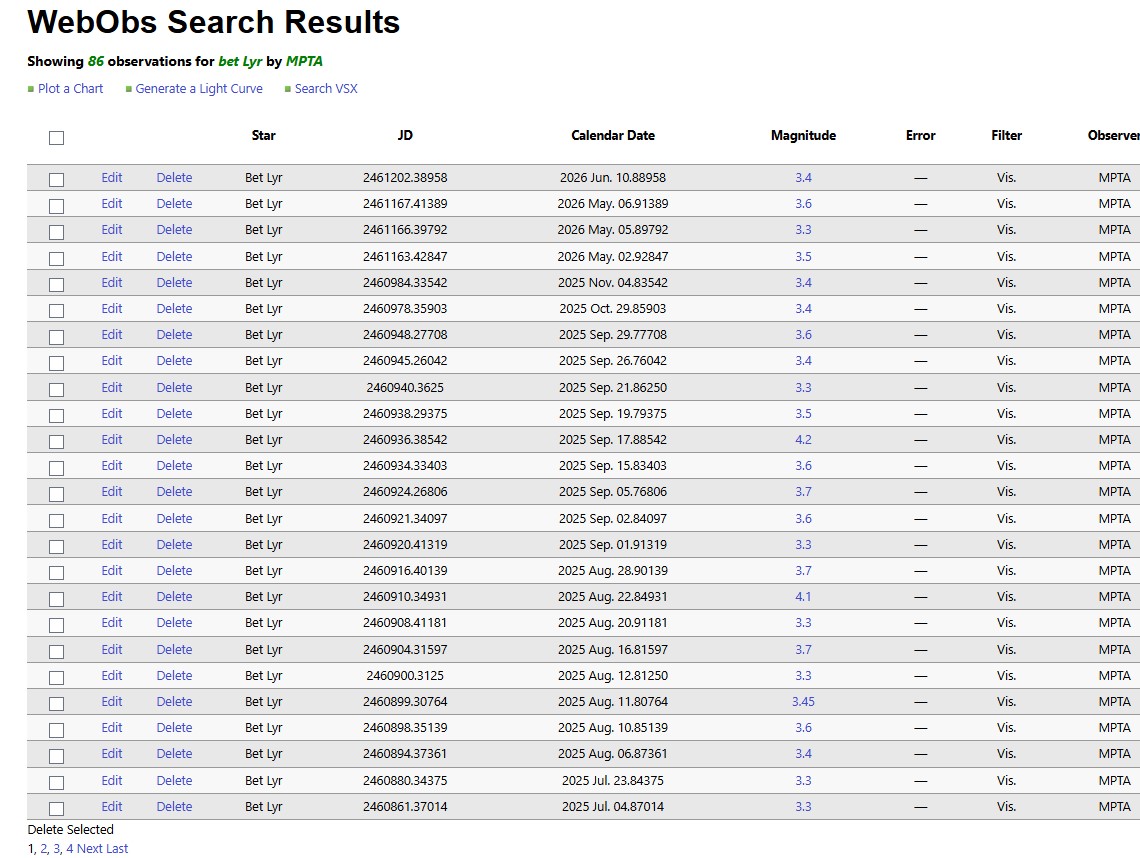Go to results page 4
Image resolution: width=1140 pixels, height=858 pixels.
(x=70, y=849)
